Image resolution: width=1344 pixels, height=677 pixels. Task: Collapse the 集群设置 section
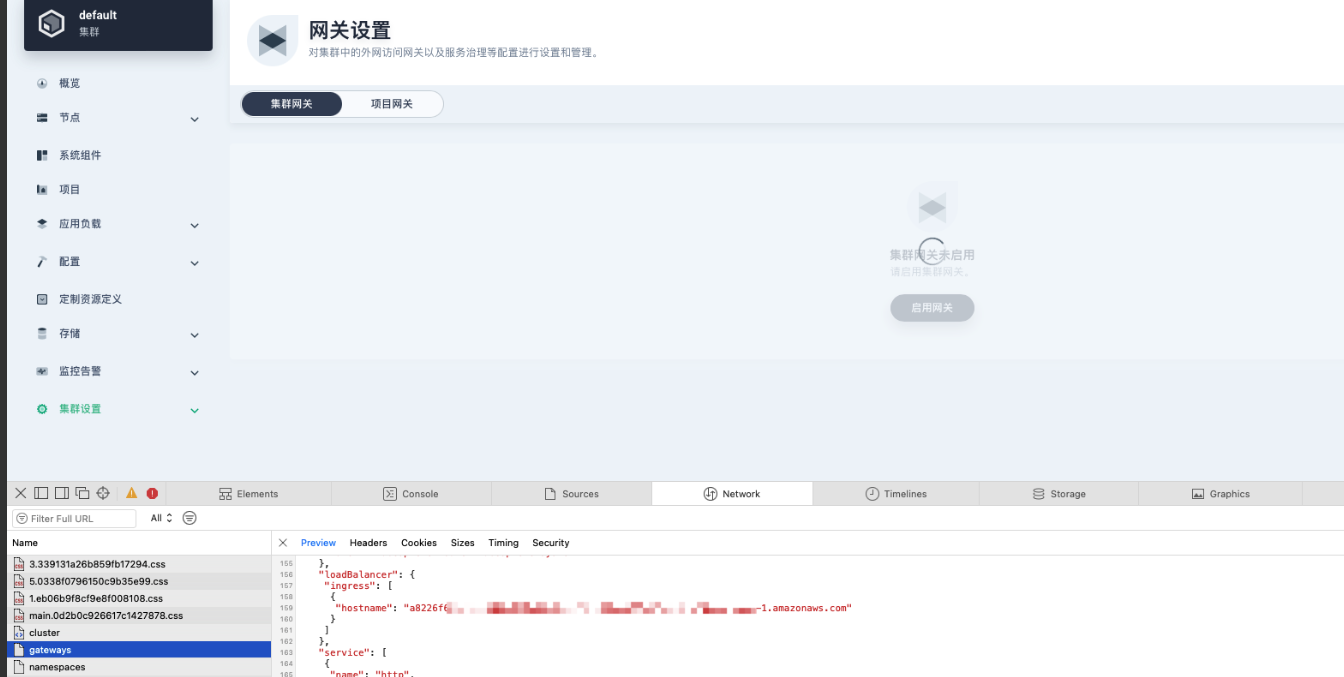[194, 409]
